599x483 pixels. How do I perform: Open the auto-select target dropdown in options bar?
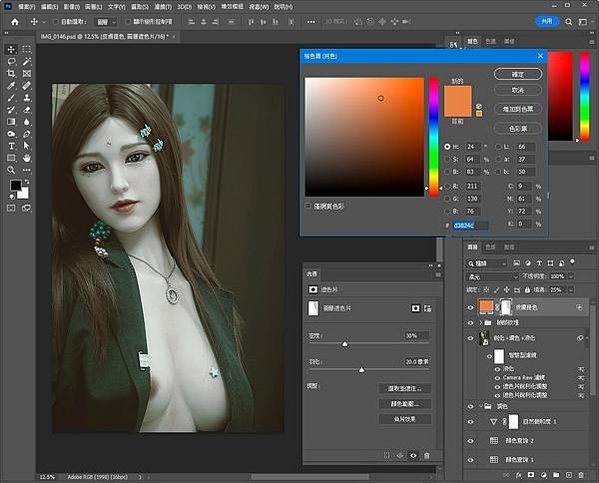tap(106, 22)
